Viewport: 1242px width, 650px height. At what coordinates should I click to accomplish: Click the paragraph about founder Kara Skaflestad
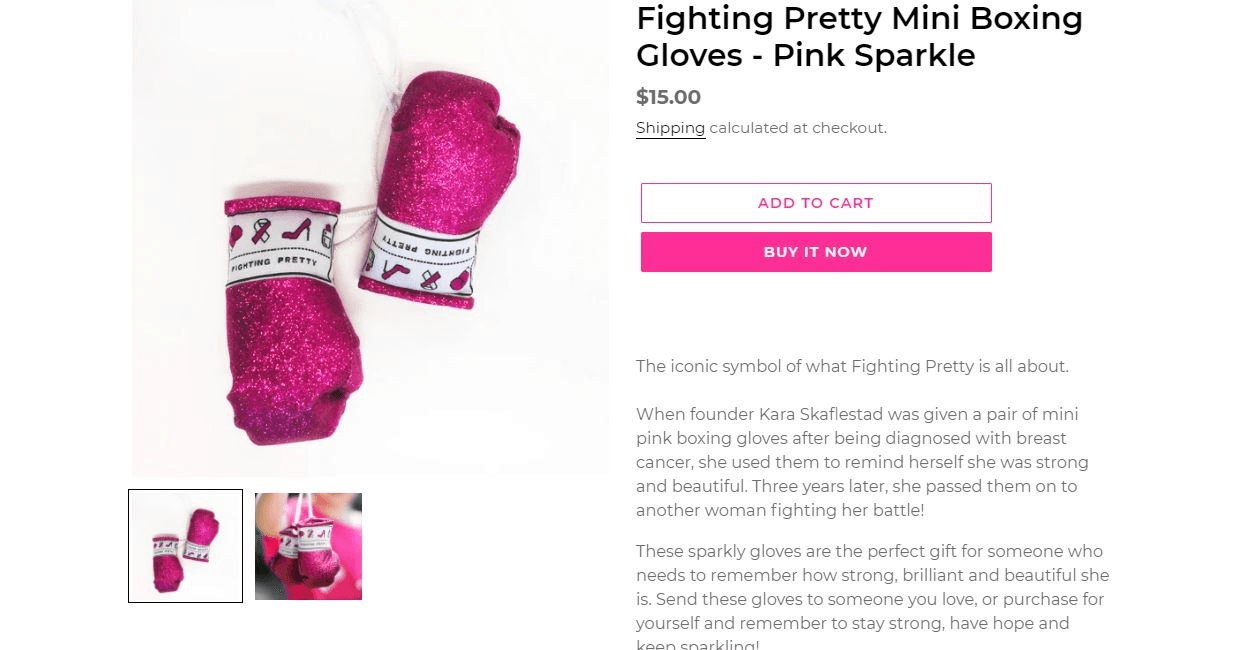pos(862,462)
